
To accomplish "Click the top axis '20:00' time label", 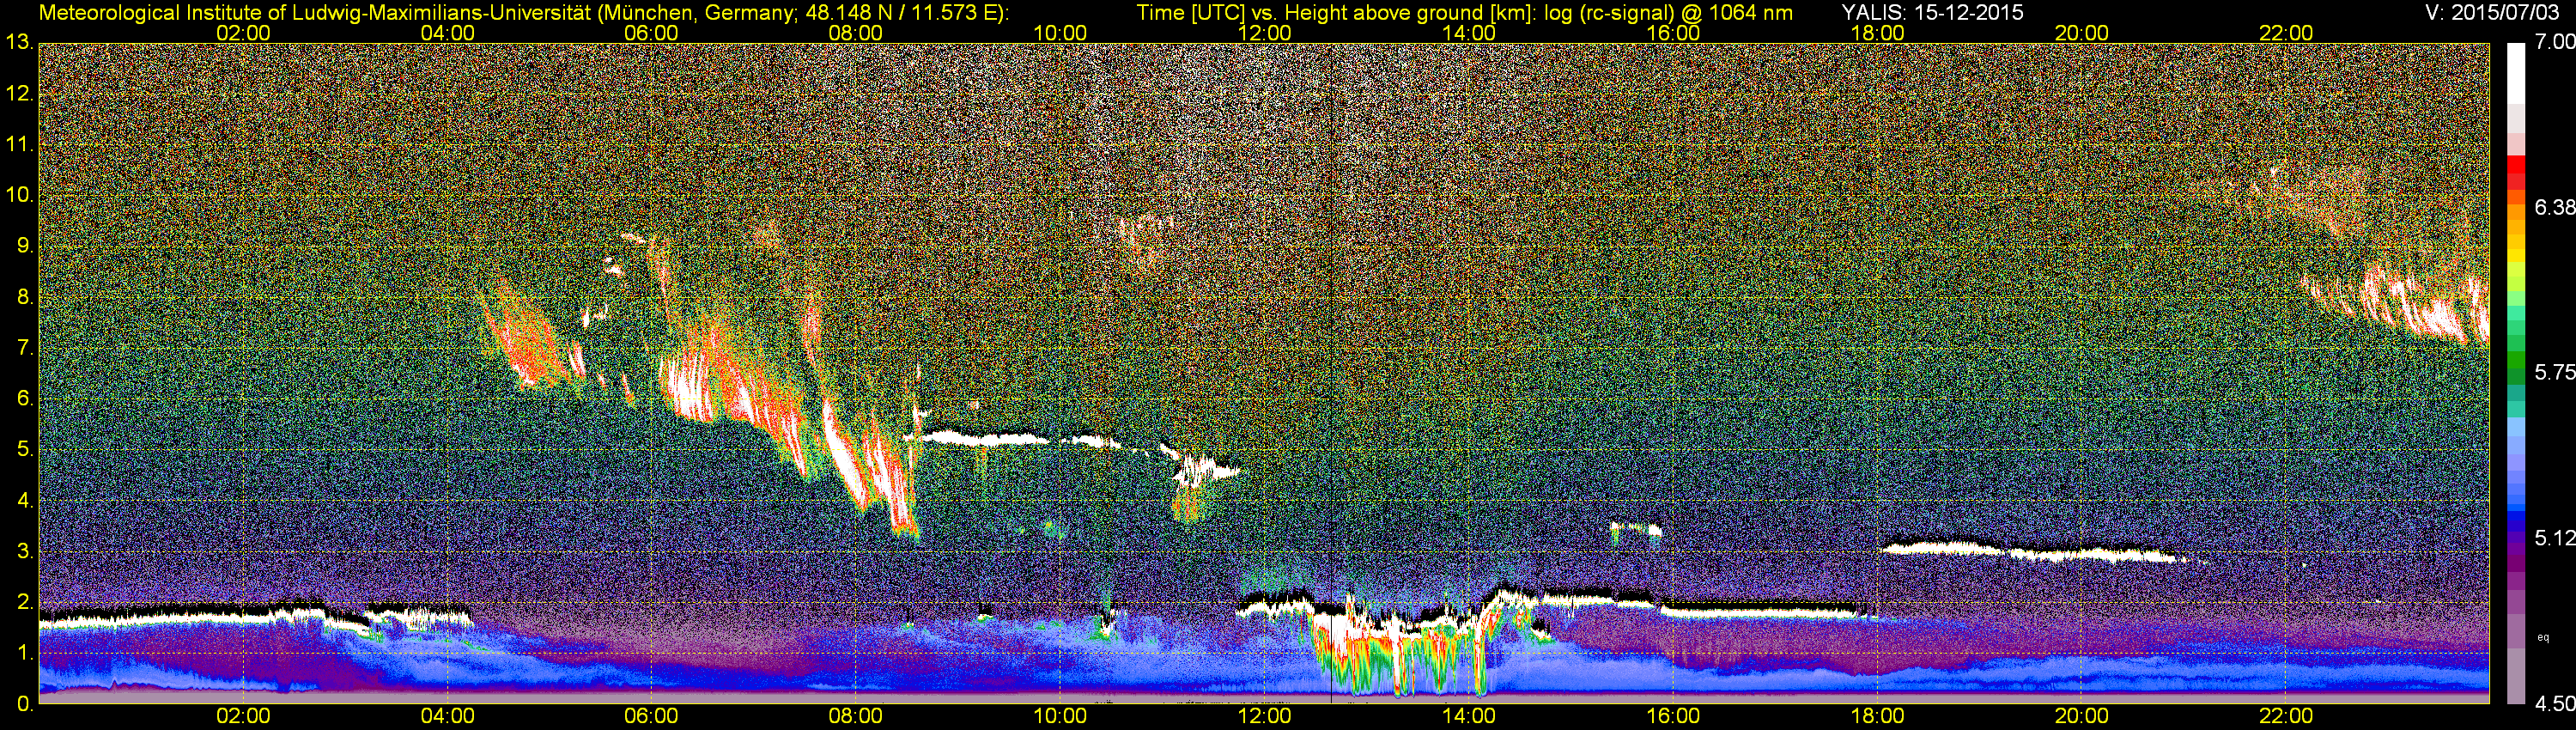I will click(2082, 33).
